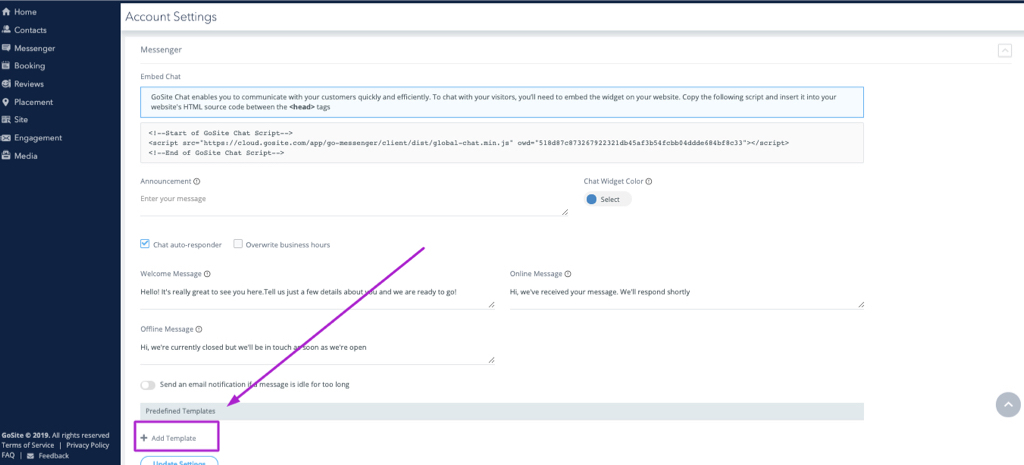Click the Messenger section heading
1024x465 pixels.
point(161,50)
